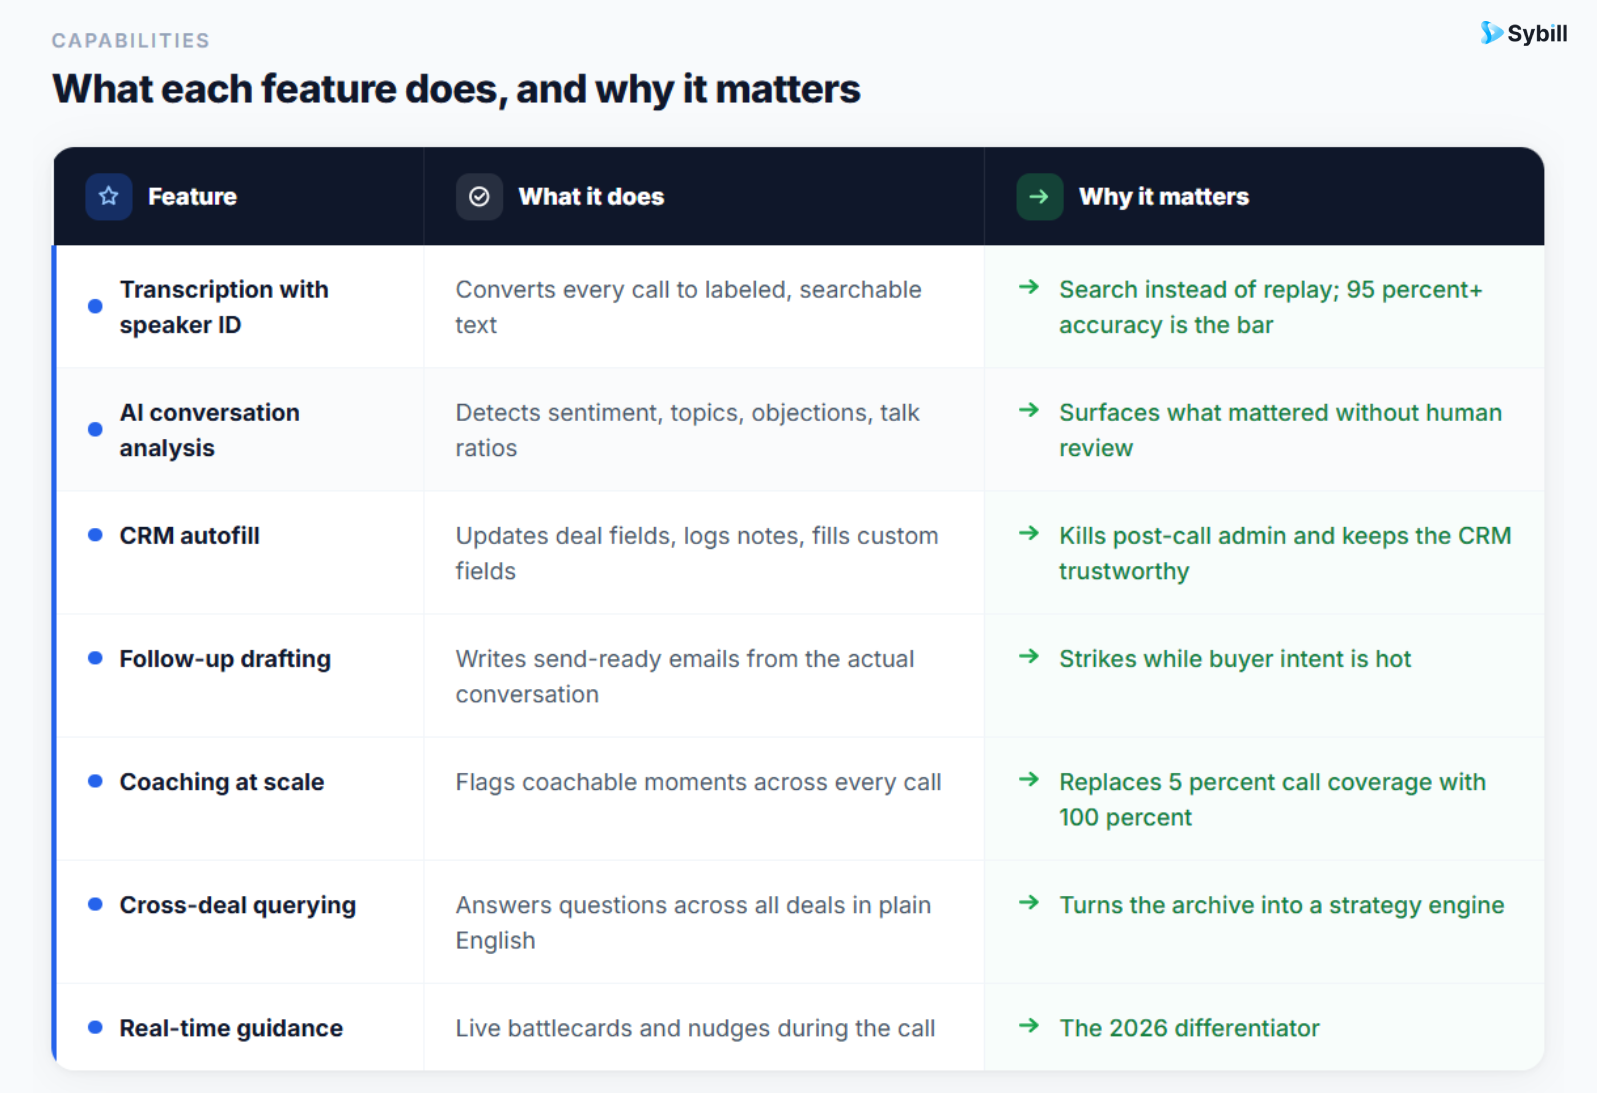Image resolution: width=1597 pixels, height=1093 pixels.
Task: Click the arrow before 'Strikes while buyer intent'
Action: coord(1029,657)
